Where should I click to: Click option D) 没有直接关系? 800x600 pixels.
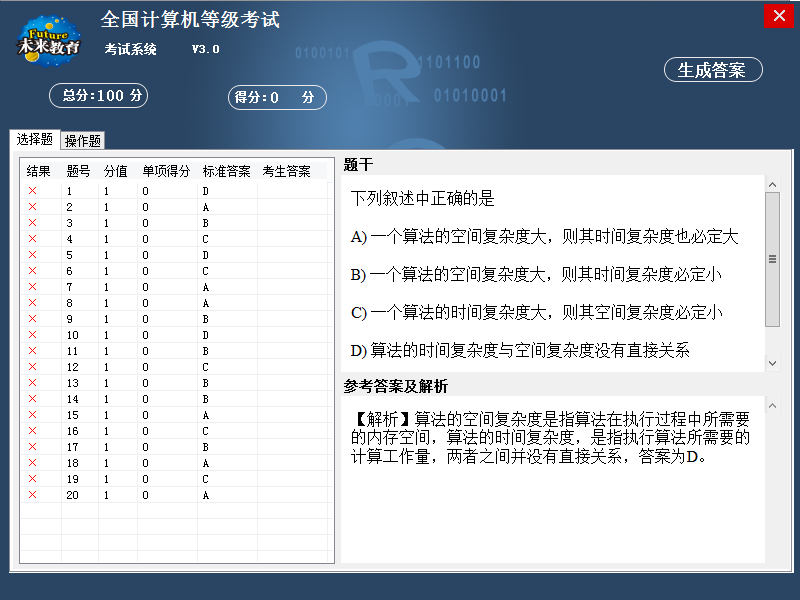click(520, 350)
